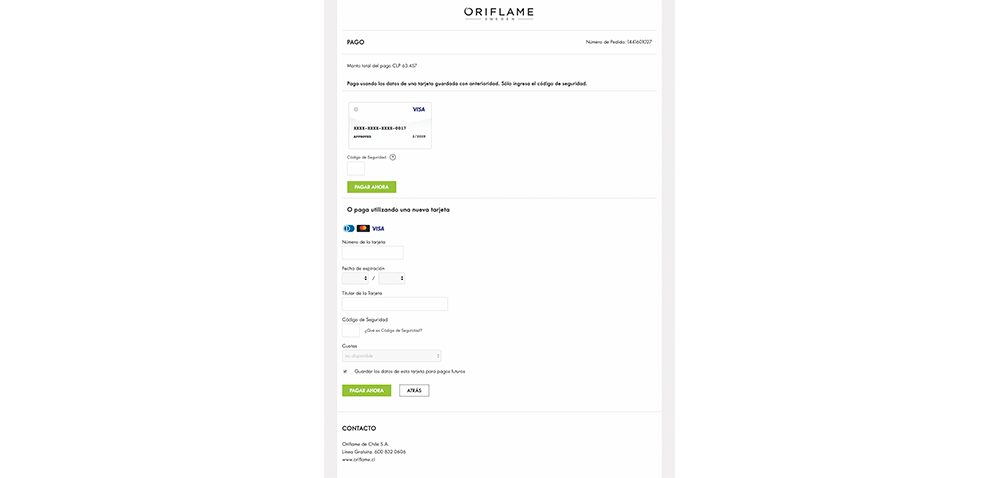Click the Oriflame Sweden logo
The height and width of the screenshot is (478, 1000).
click(498, 14)
